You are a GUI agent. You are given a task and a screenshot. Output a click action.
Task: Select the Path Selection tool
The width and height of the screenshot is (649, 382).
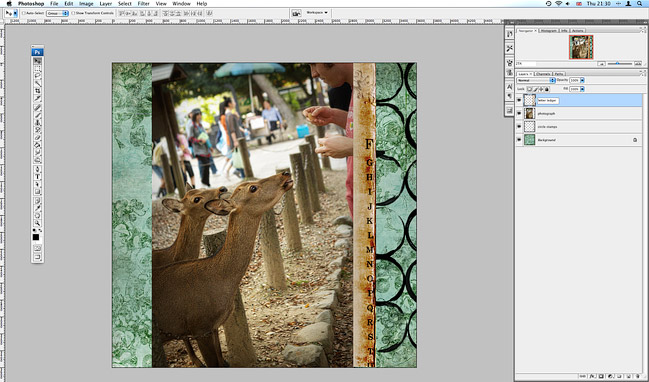tap(37, 184)
